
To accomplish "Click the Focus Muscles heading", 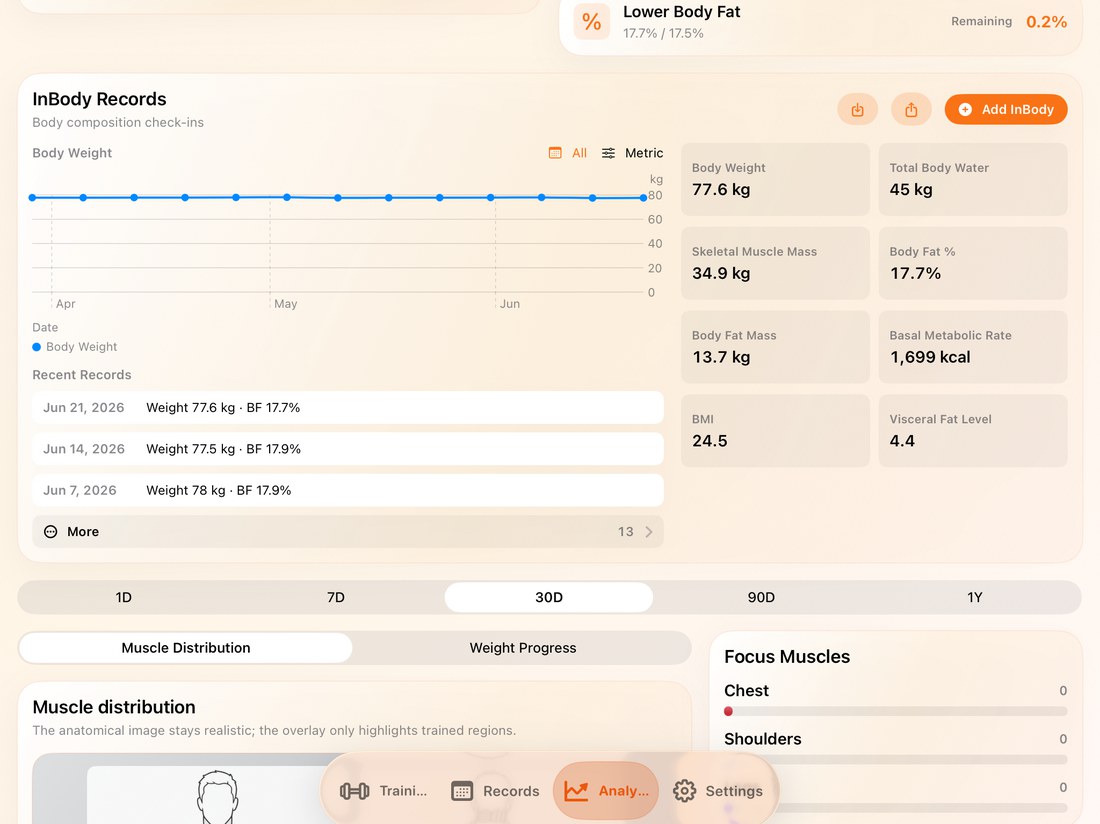I will [786, 656].
